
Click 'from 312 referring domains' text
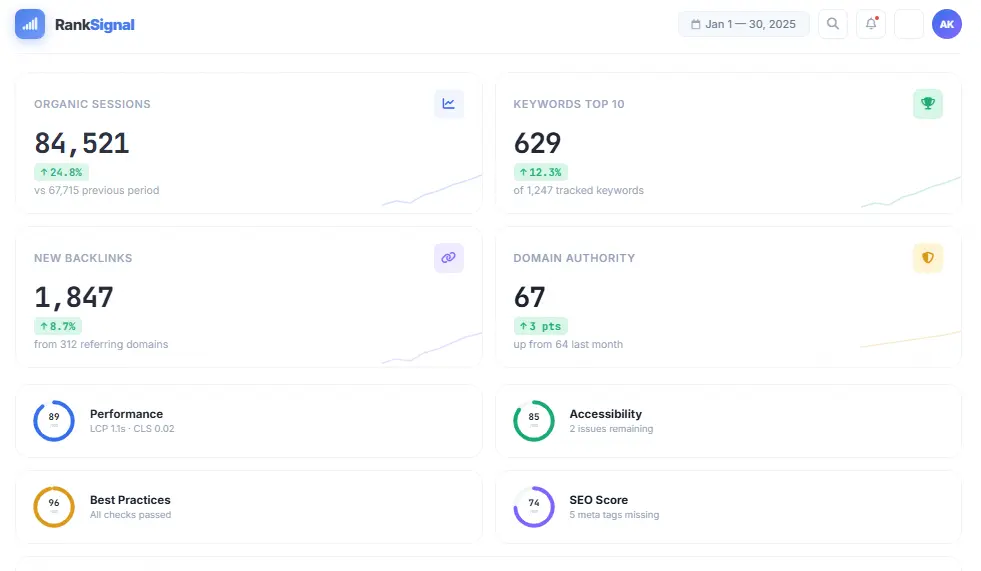point(101,344)
